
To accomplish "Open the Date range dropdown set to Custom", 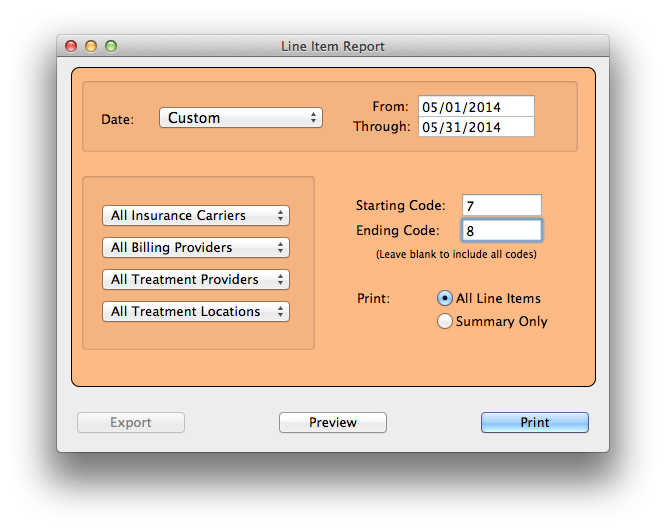I will tap(240, 118).
